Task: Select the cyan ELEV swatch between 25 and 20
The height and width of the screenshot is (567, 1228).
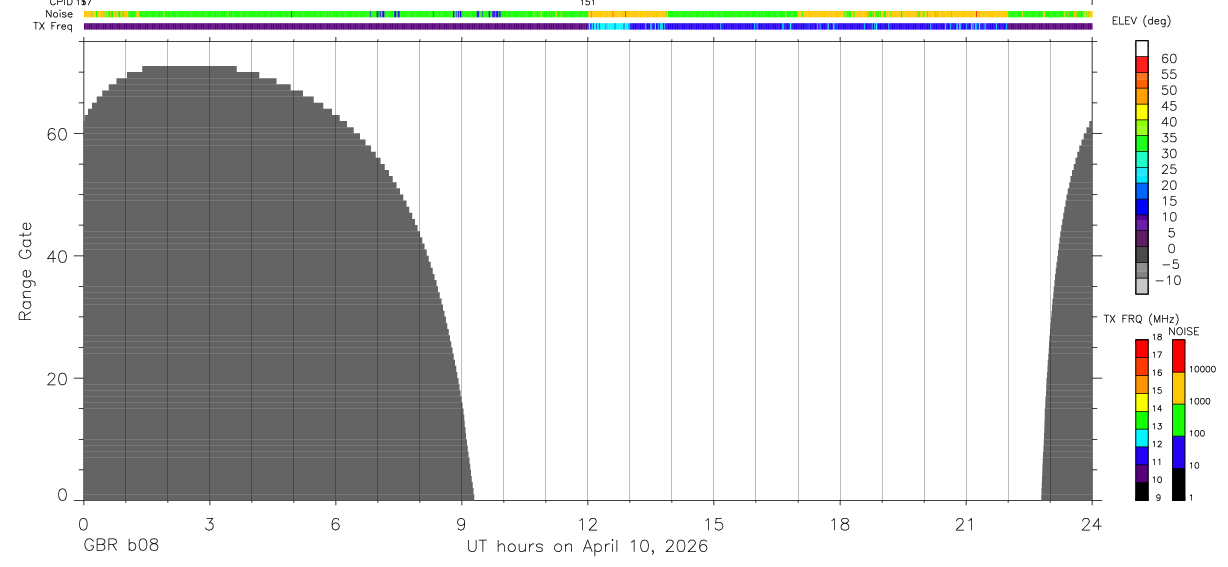Action: tap(1142, 176)
